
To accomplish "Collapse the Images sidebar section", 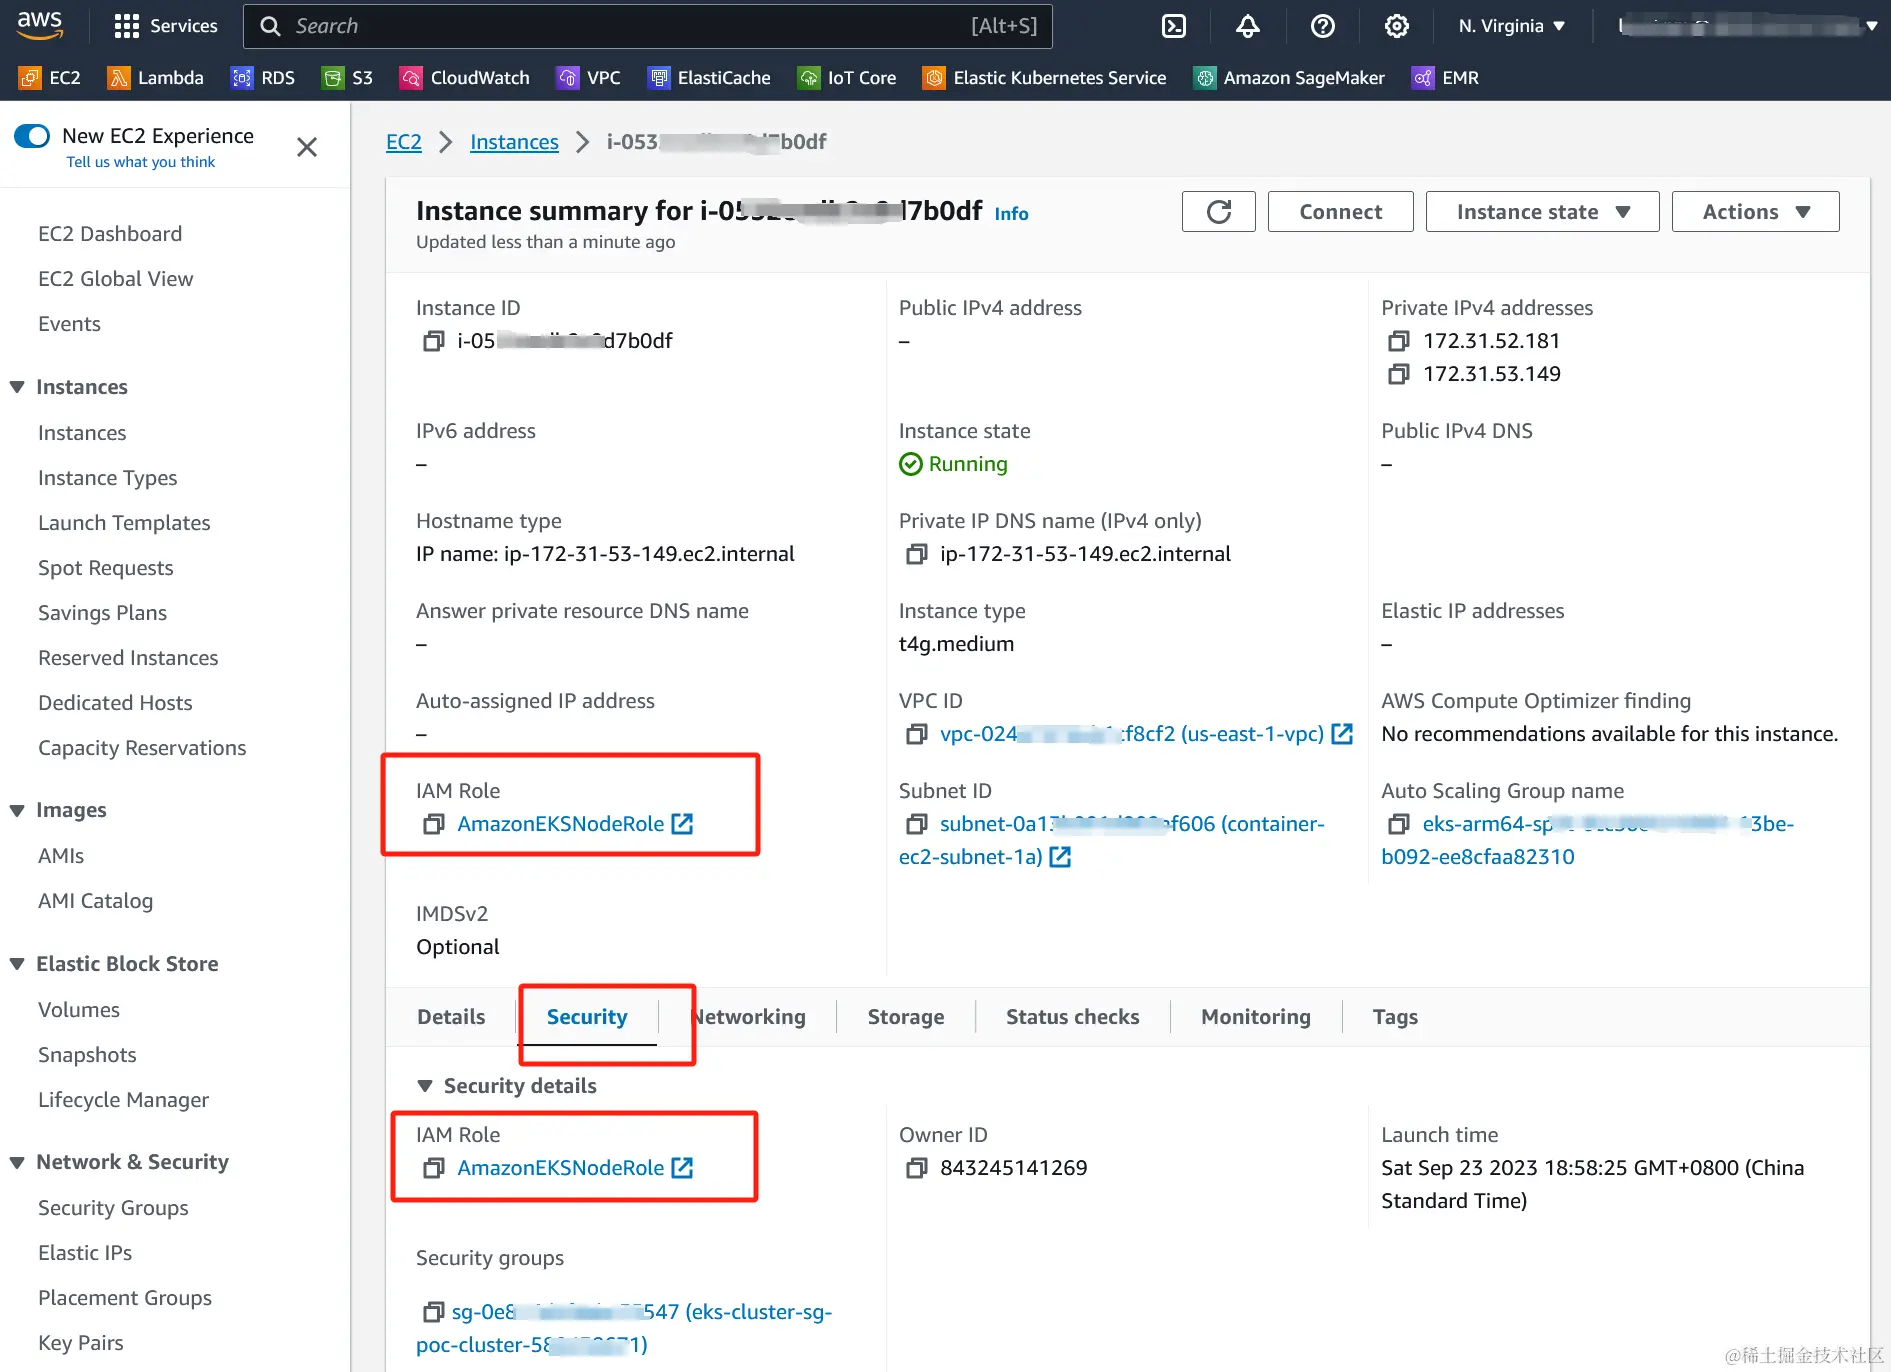I will (x=17, y=810).
